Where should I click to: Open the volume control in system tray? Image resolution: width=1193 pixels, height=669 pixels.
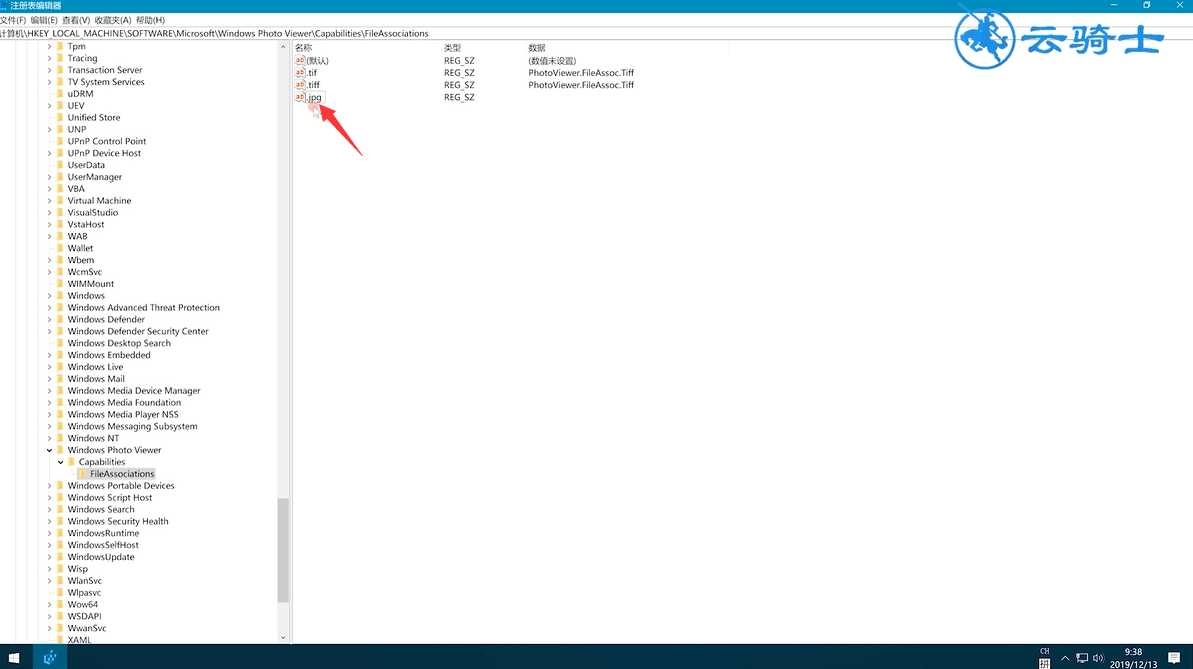tap(1098, 658)
